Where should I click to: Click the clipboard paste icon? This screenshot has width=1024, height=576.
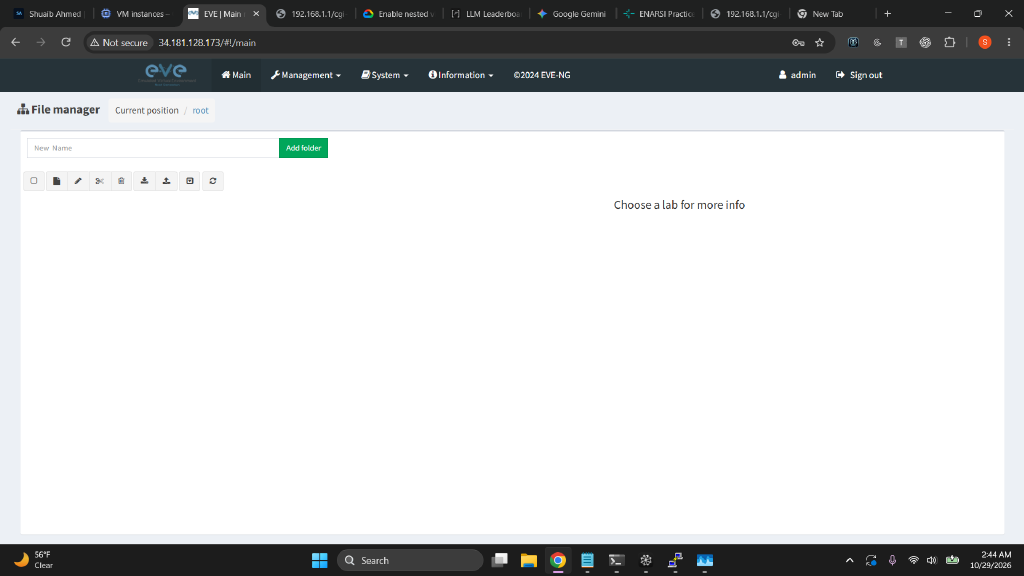(x=121, y=181)
